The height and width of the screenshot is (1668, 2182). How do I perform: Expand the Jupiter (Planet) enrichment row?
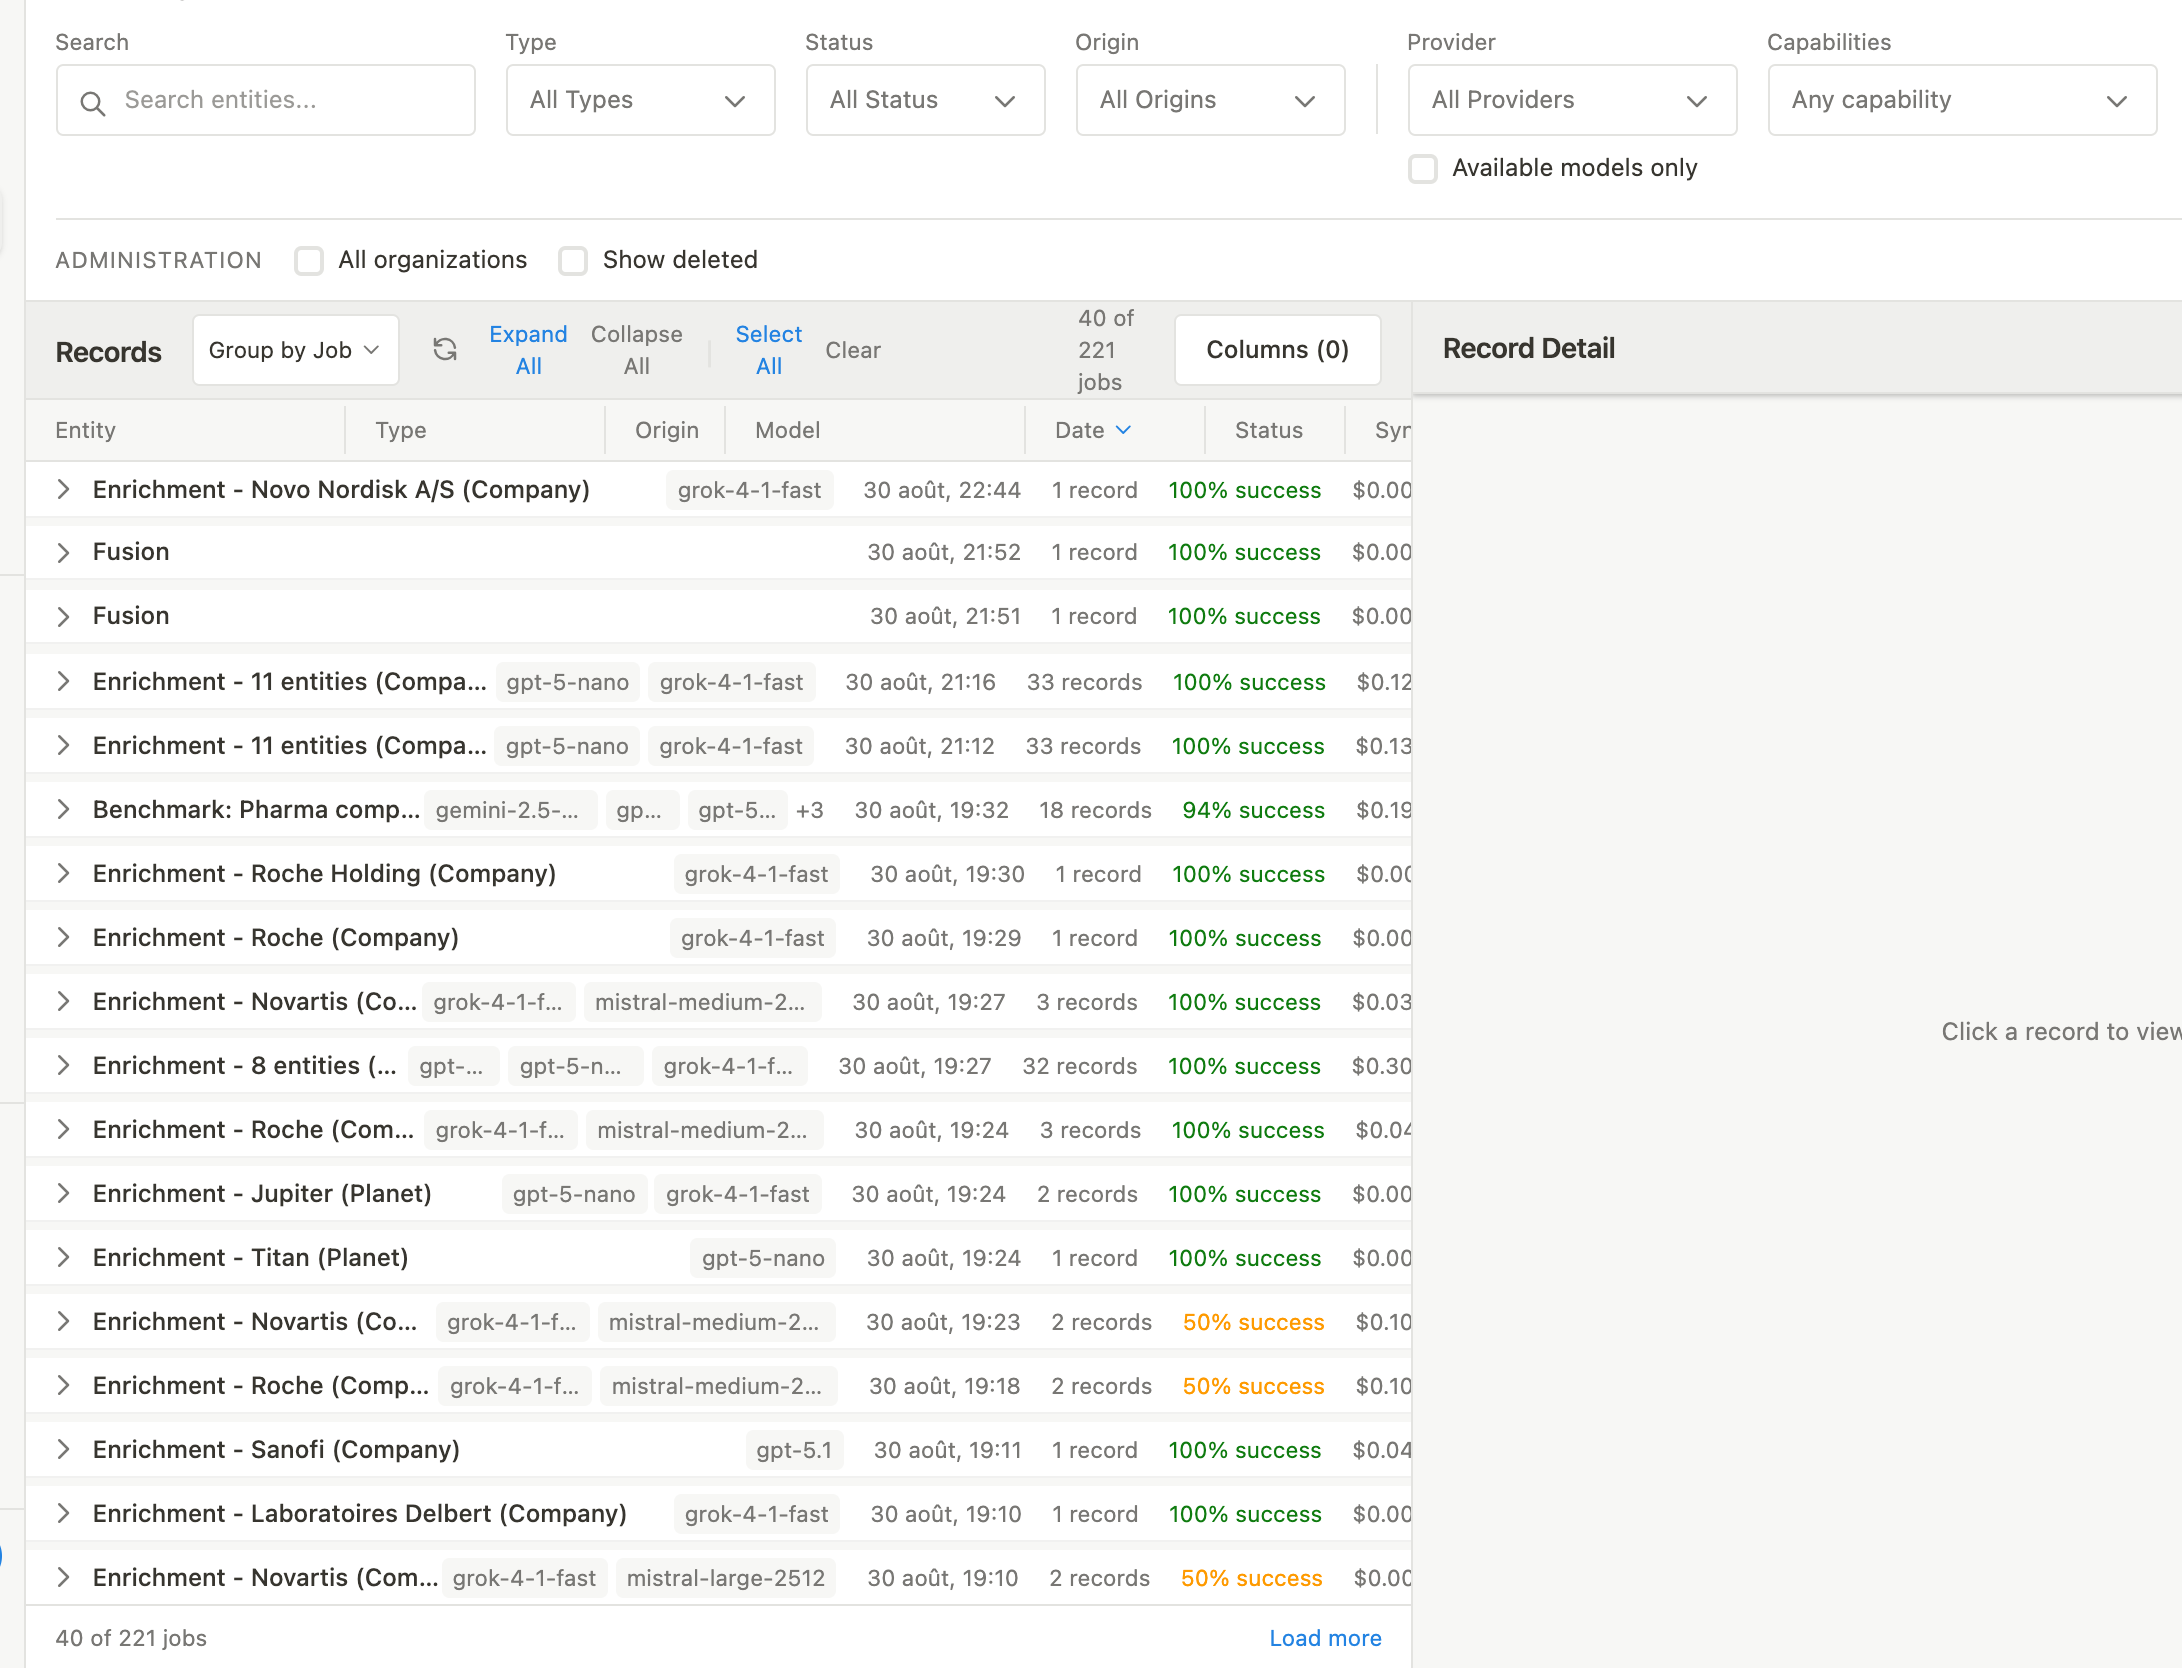pos(63,1194)
